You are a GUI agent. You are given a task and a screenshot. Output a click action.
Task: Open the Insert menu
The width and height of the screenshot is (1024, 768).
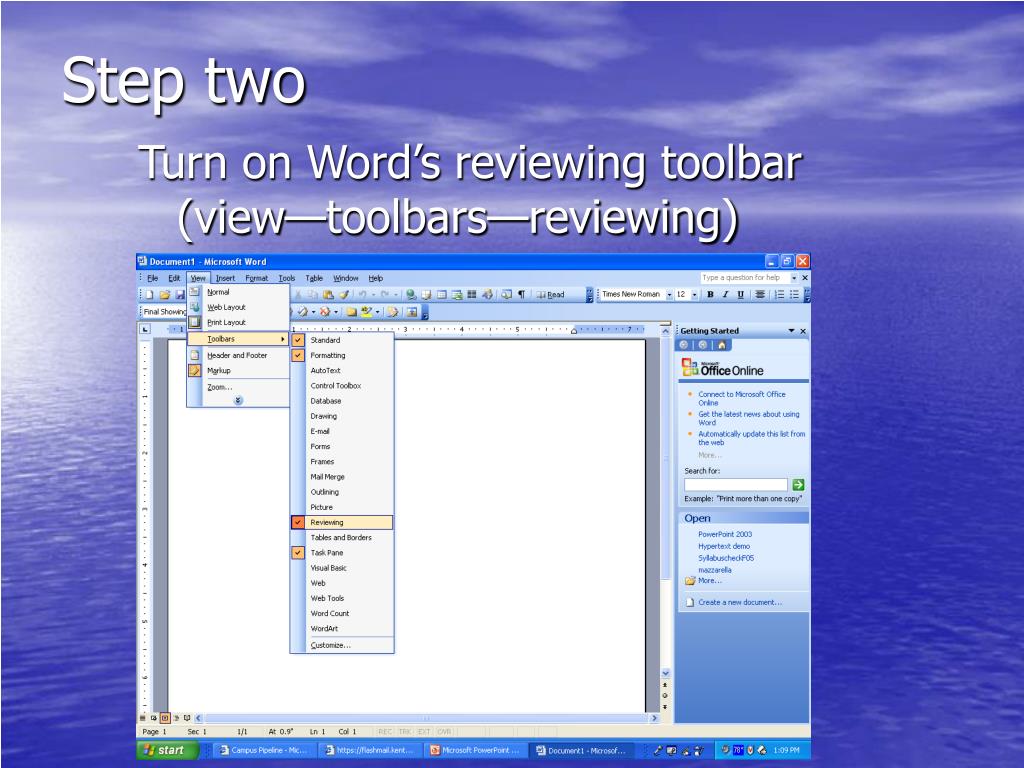pos(225,278)
